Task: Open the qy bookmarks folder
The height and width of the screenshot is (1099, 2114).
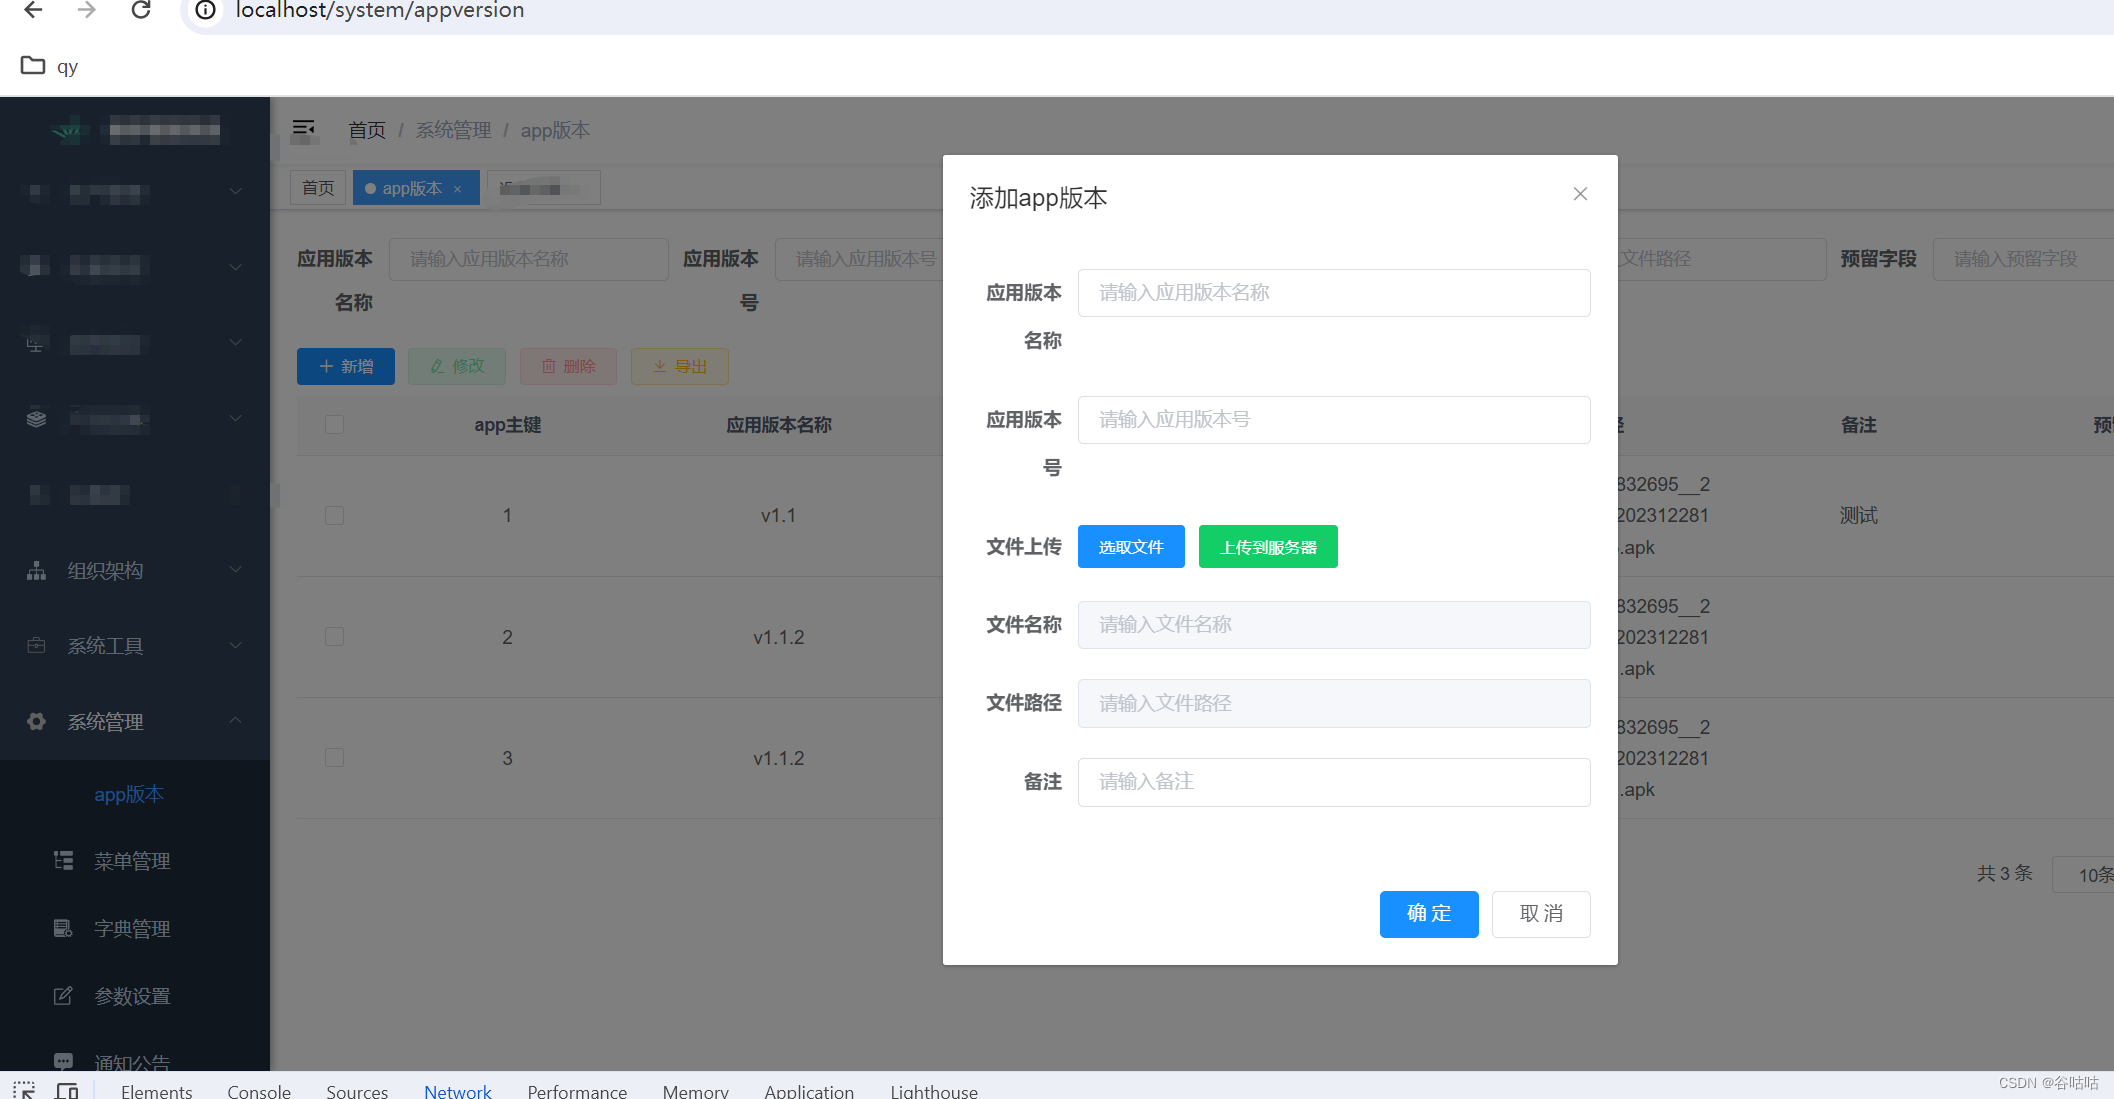Action: (50, 66)
